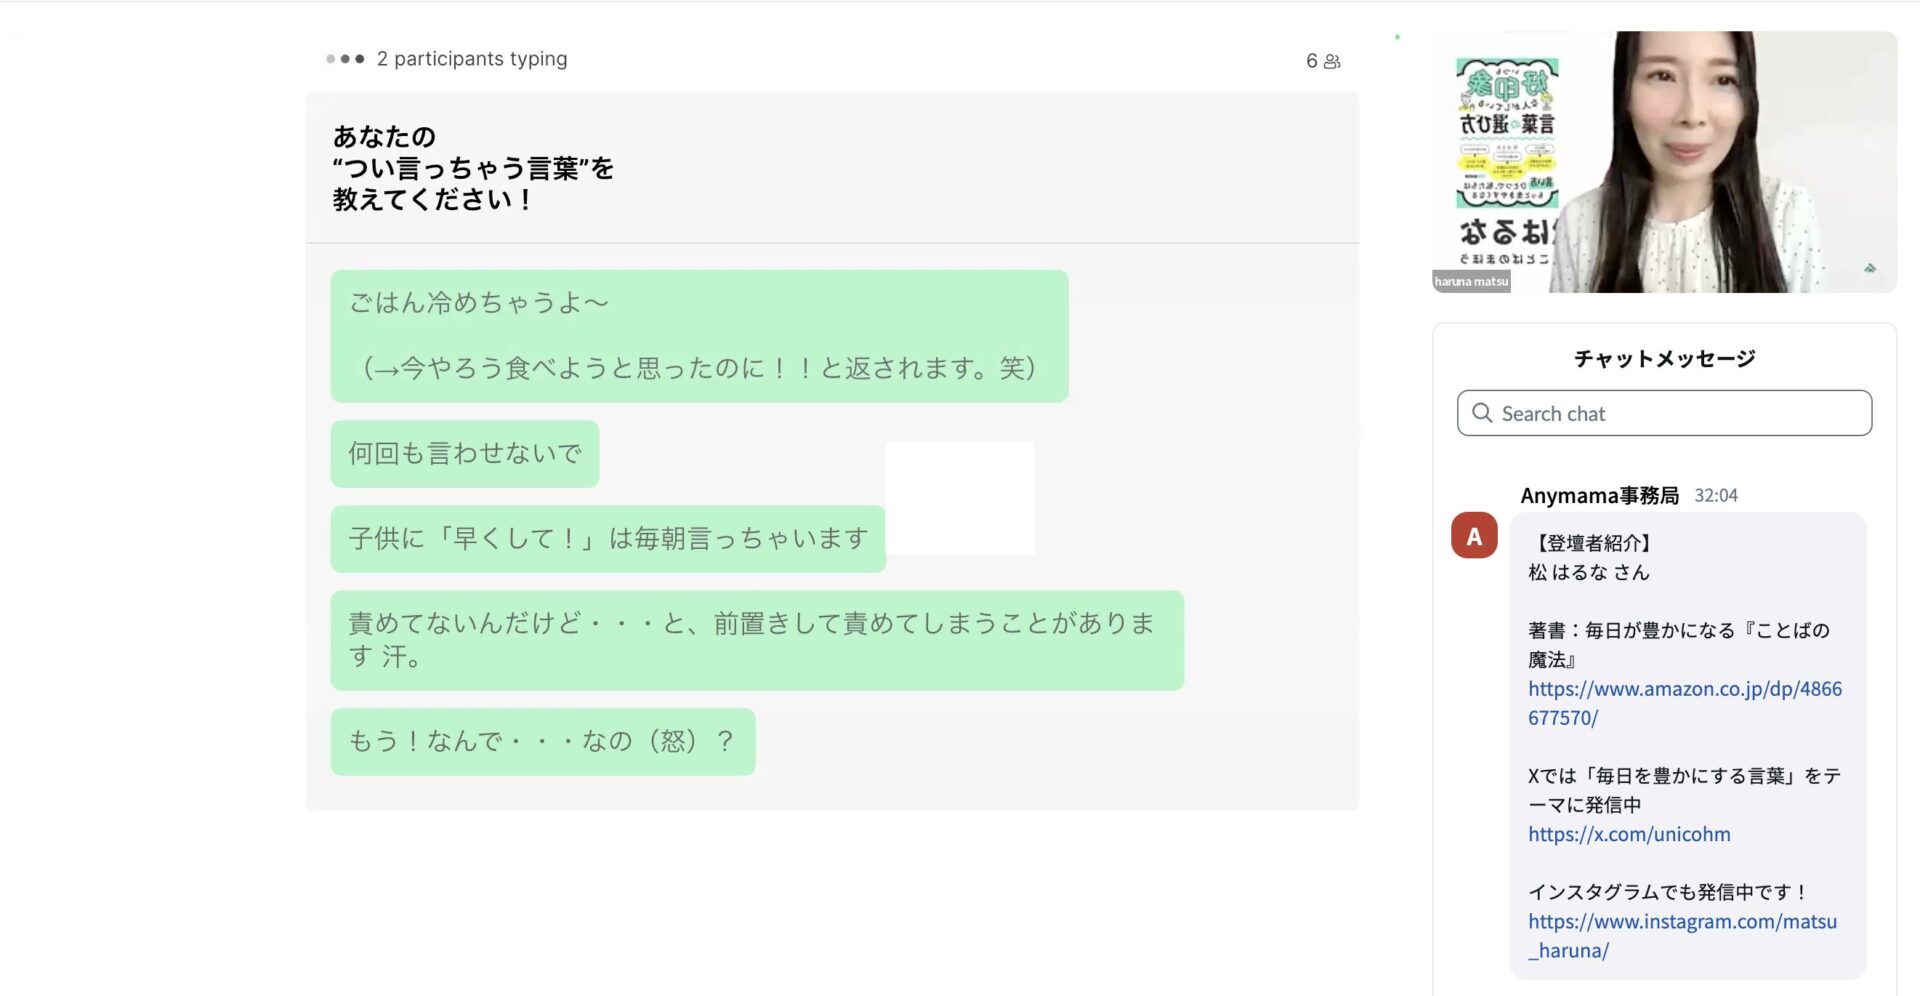Open the x.com/unicohm link
Viewport: 1920px width, 996px height.
1628,834
